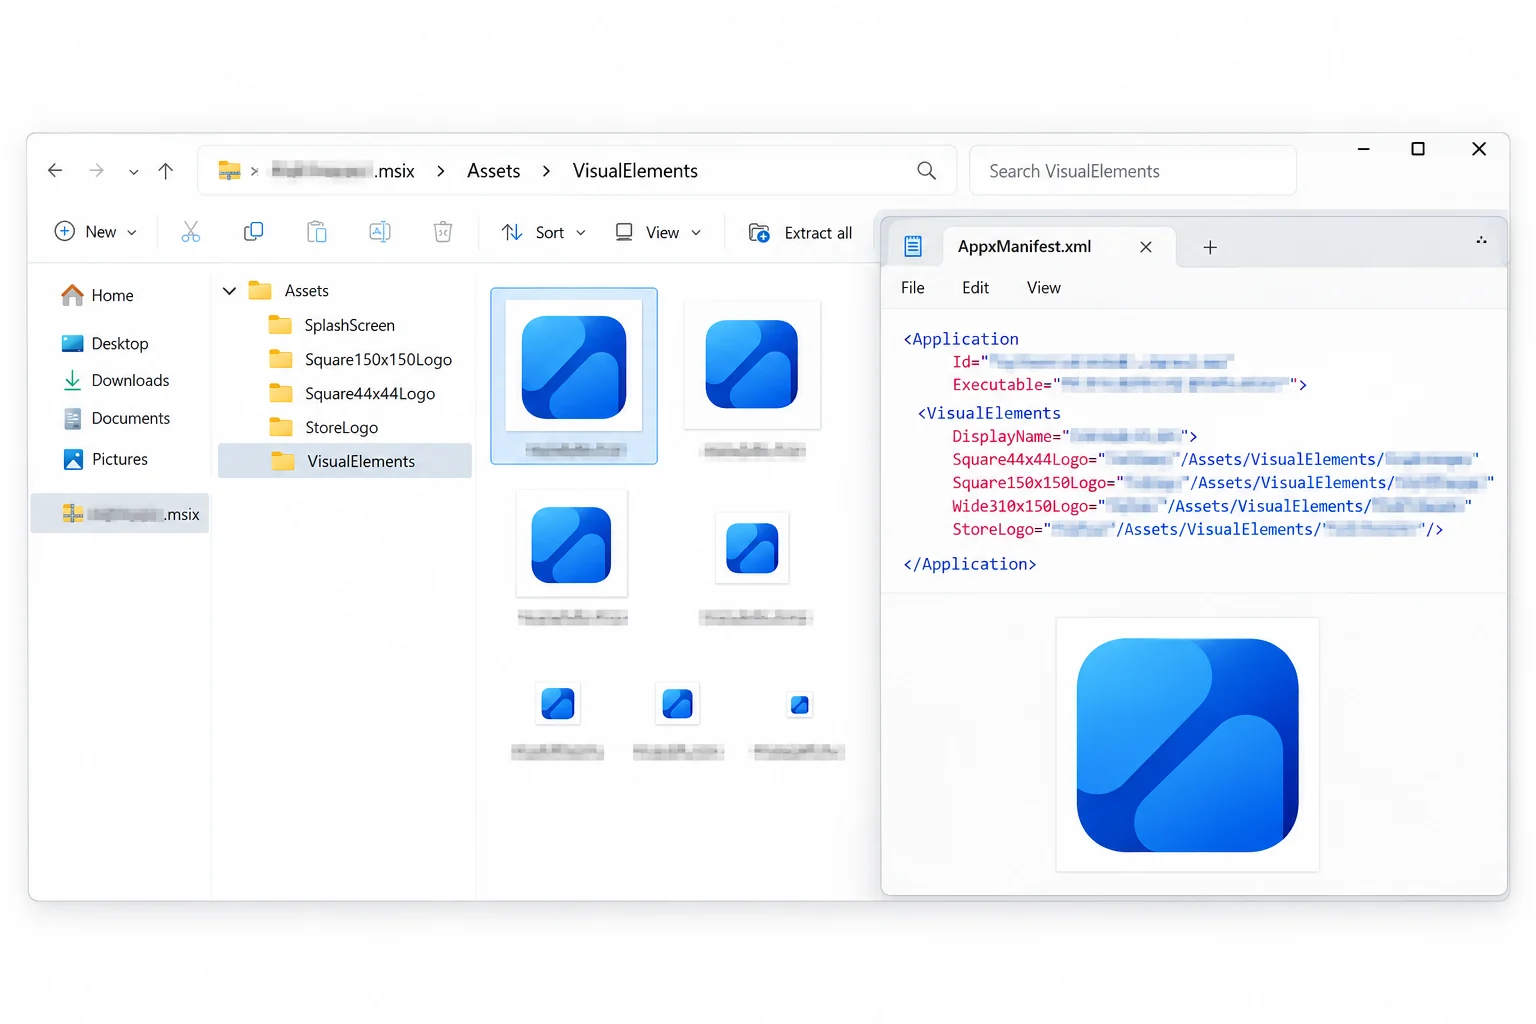Image resolution: width=1536 pixels, height=1024 pixels.
Task: Delete the selected file
Action: pyautogui.click(x=443, y=232)
